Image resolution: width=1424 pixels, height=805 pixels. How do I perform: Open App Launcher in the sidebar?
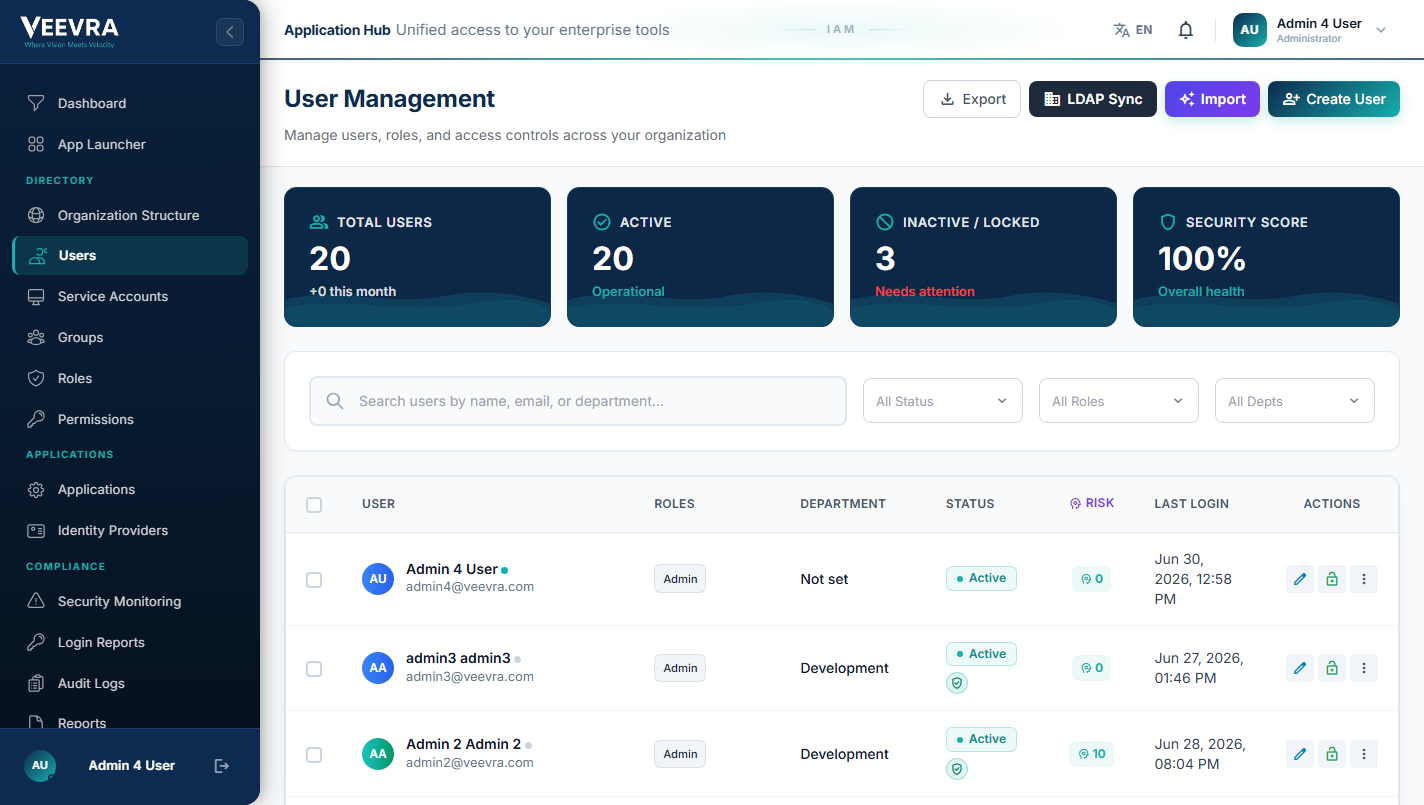pyautogui.click(x=130, y=144)
